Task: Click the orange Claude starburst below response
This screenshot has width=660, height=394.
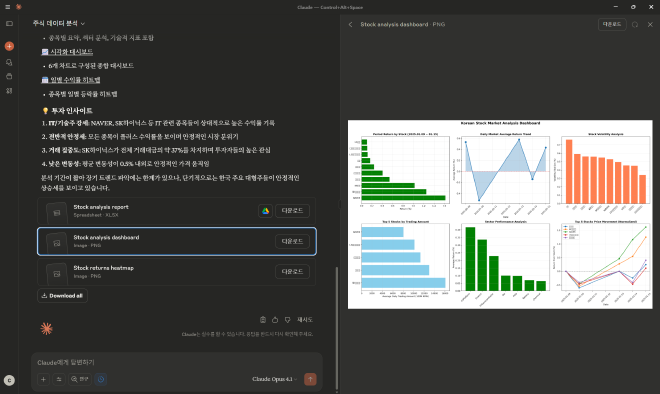Action: click(46, 329)
